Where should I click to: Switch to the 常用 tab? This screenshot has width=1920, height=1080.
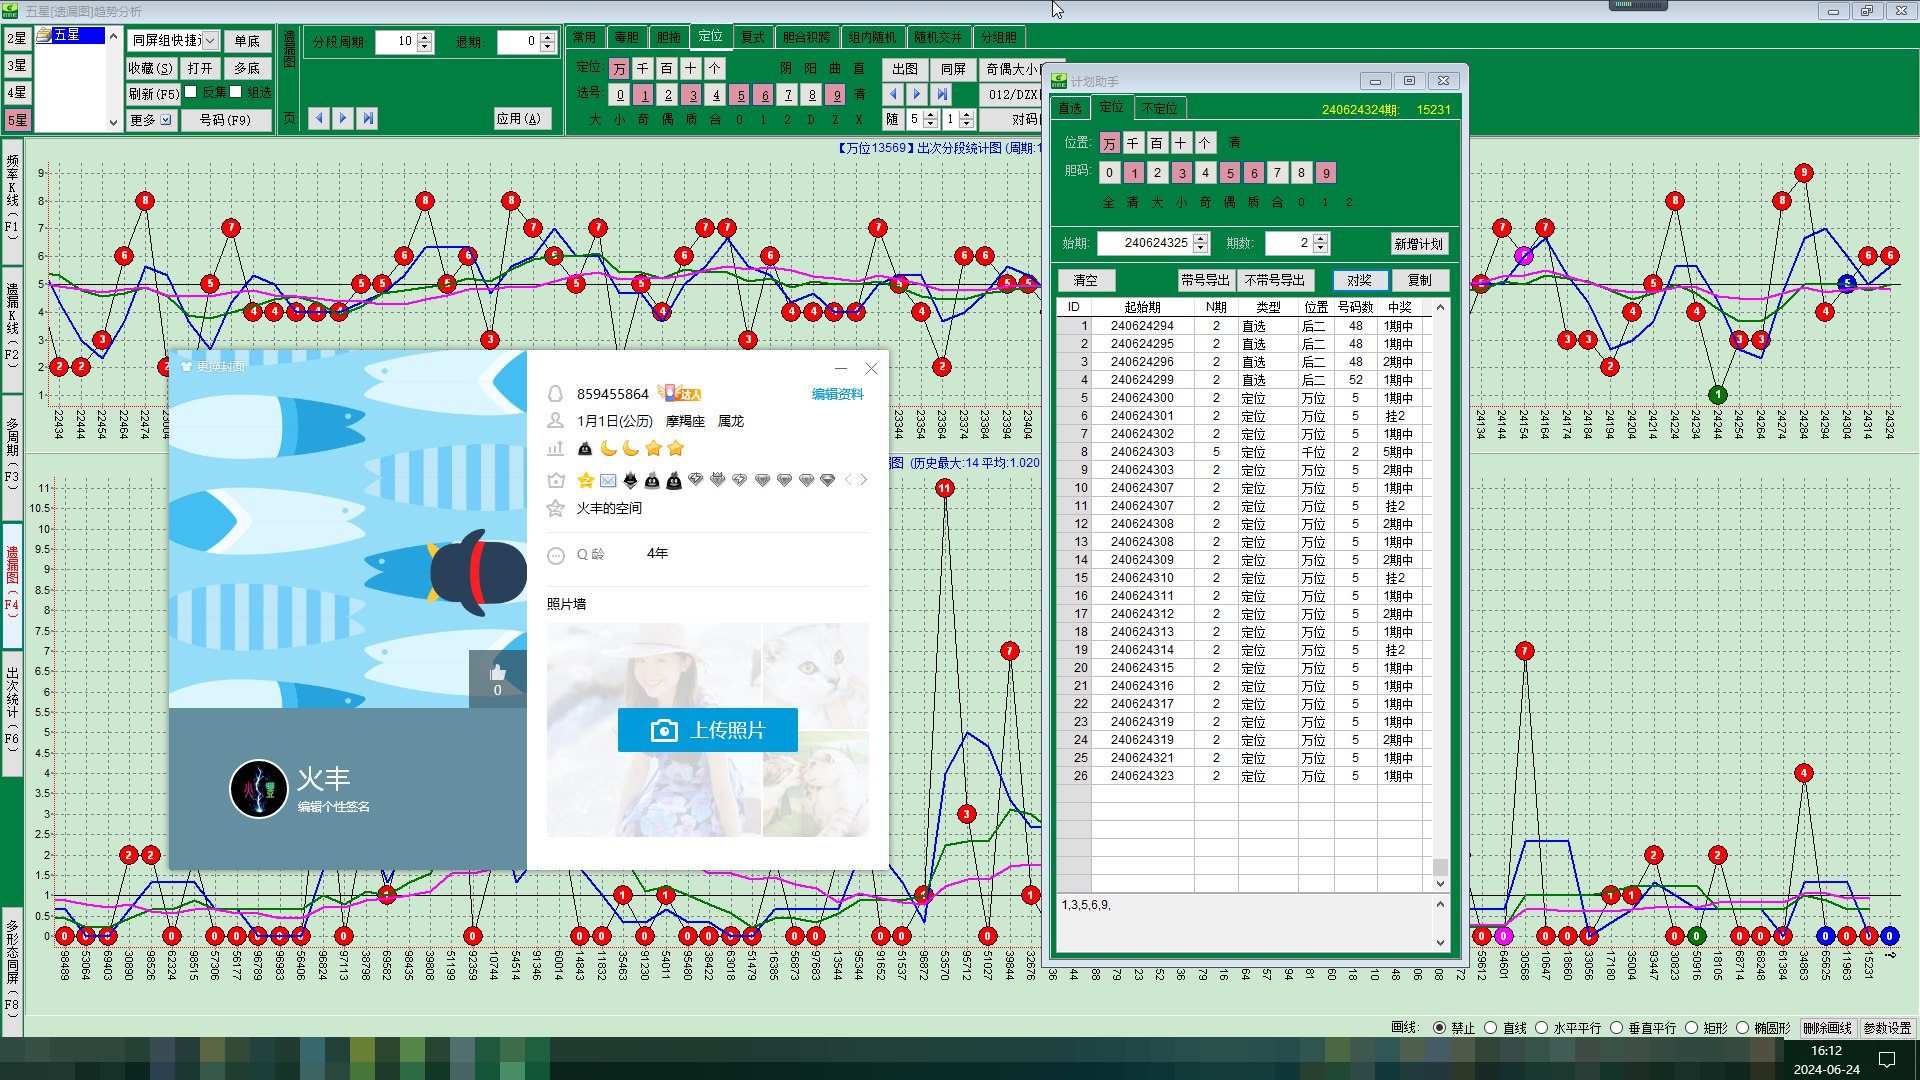point(585,37)
